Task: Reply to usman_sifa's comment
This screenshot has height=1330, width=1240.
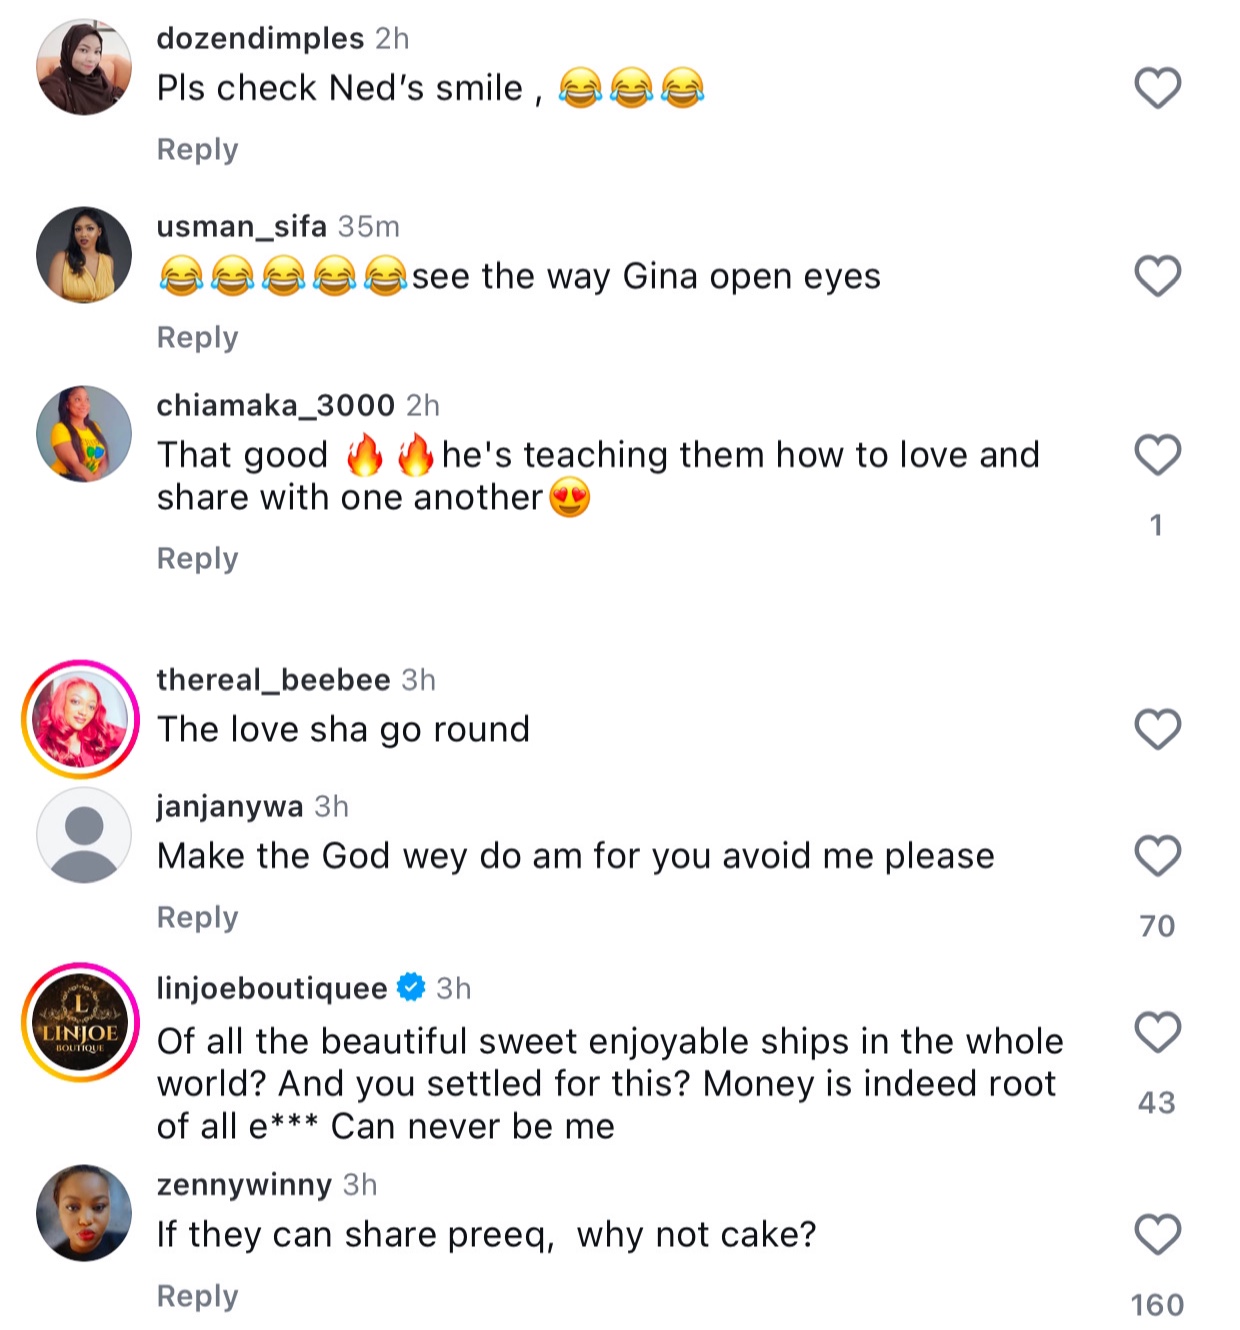Action: click(x=197, y=338)
